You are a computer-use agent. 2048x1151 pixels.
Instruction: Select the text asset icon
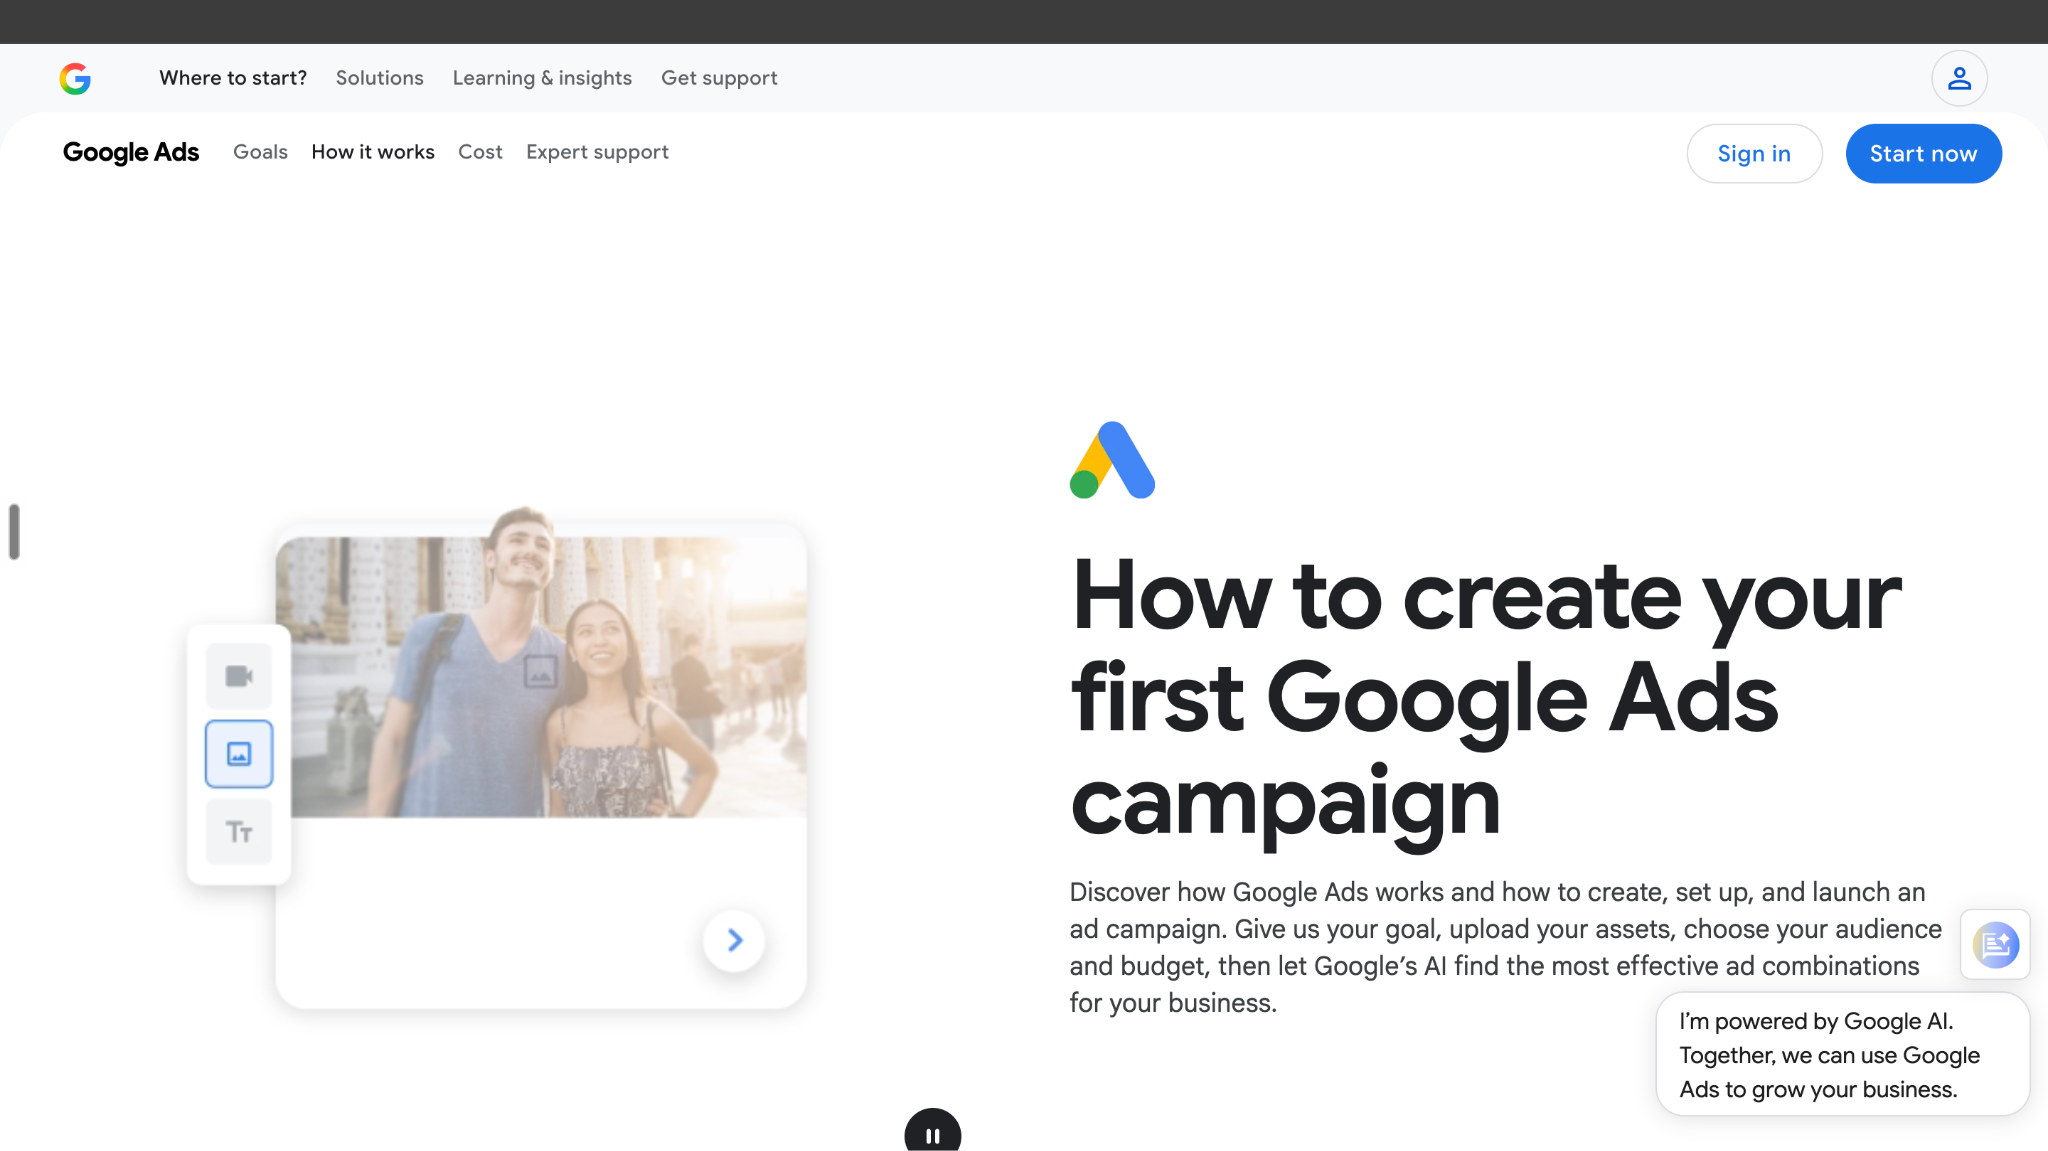pyautogui.click(x=239, y=832)
